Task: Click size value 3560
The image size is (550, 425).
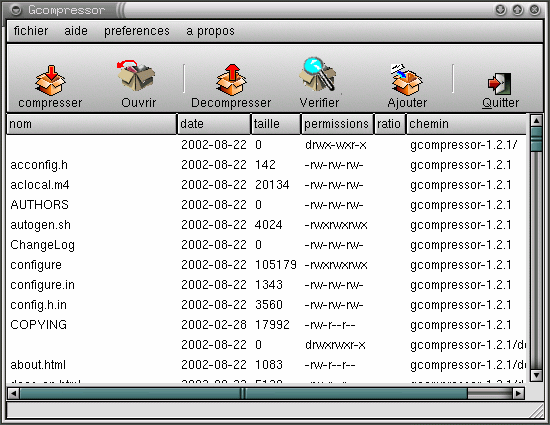Action: [269, 305]
